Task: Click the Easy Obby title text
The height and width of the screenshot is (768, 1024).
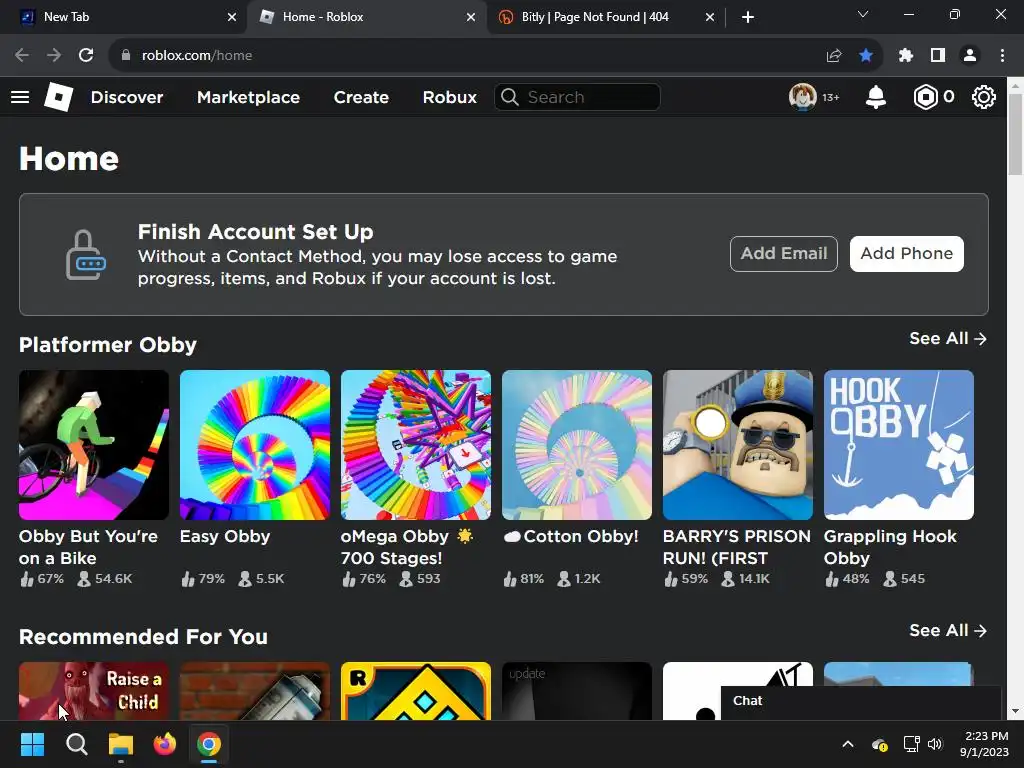Action: point(225,536)
